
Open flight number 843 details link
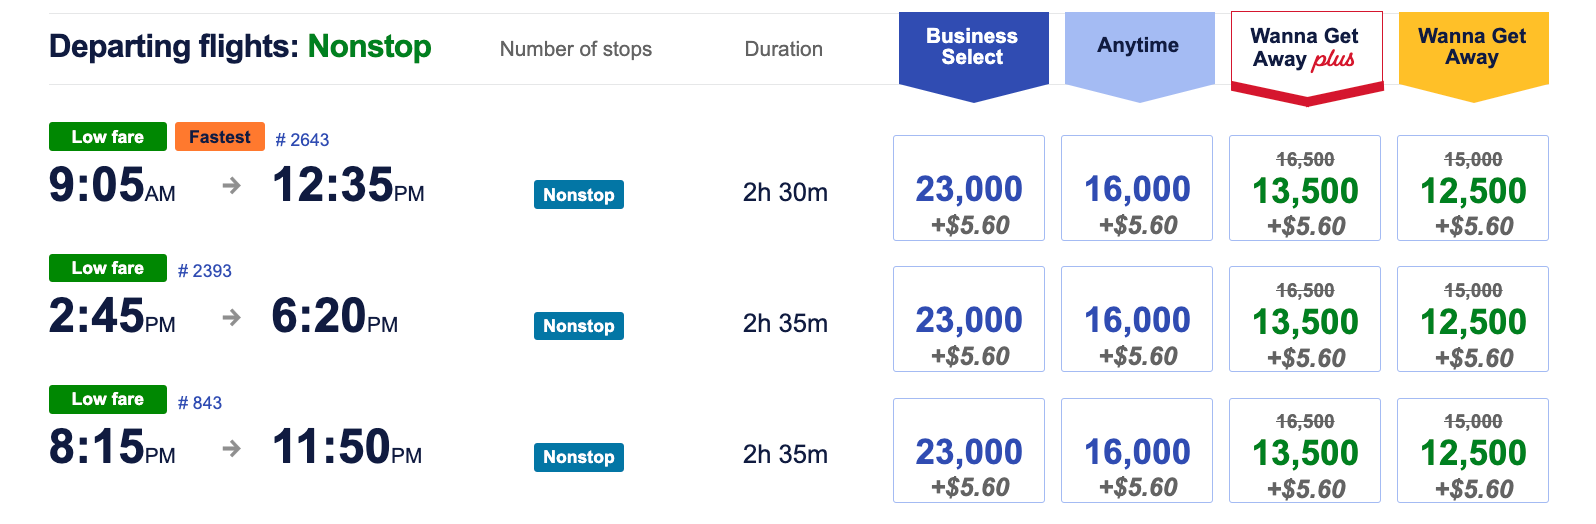click(x=200, y=403)
